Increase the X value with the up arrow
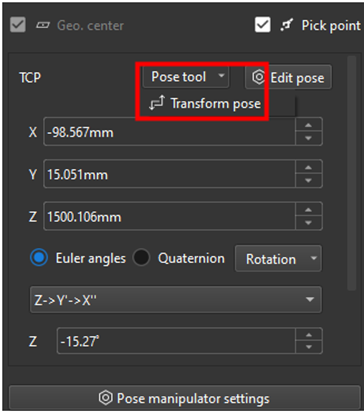Viewport: 364px width, 412px height. click(308, 125)
